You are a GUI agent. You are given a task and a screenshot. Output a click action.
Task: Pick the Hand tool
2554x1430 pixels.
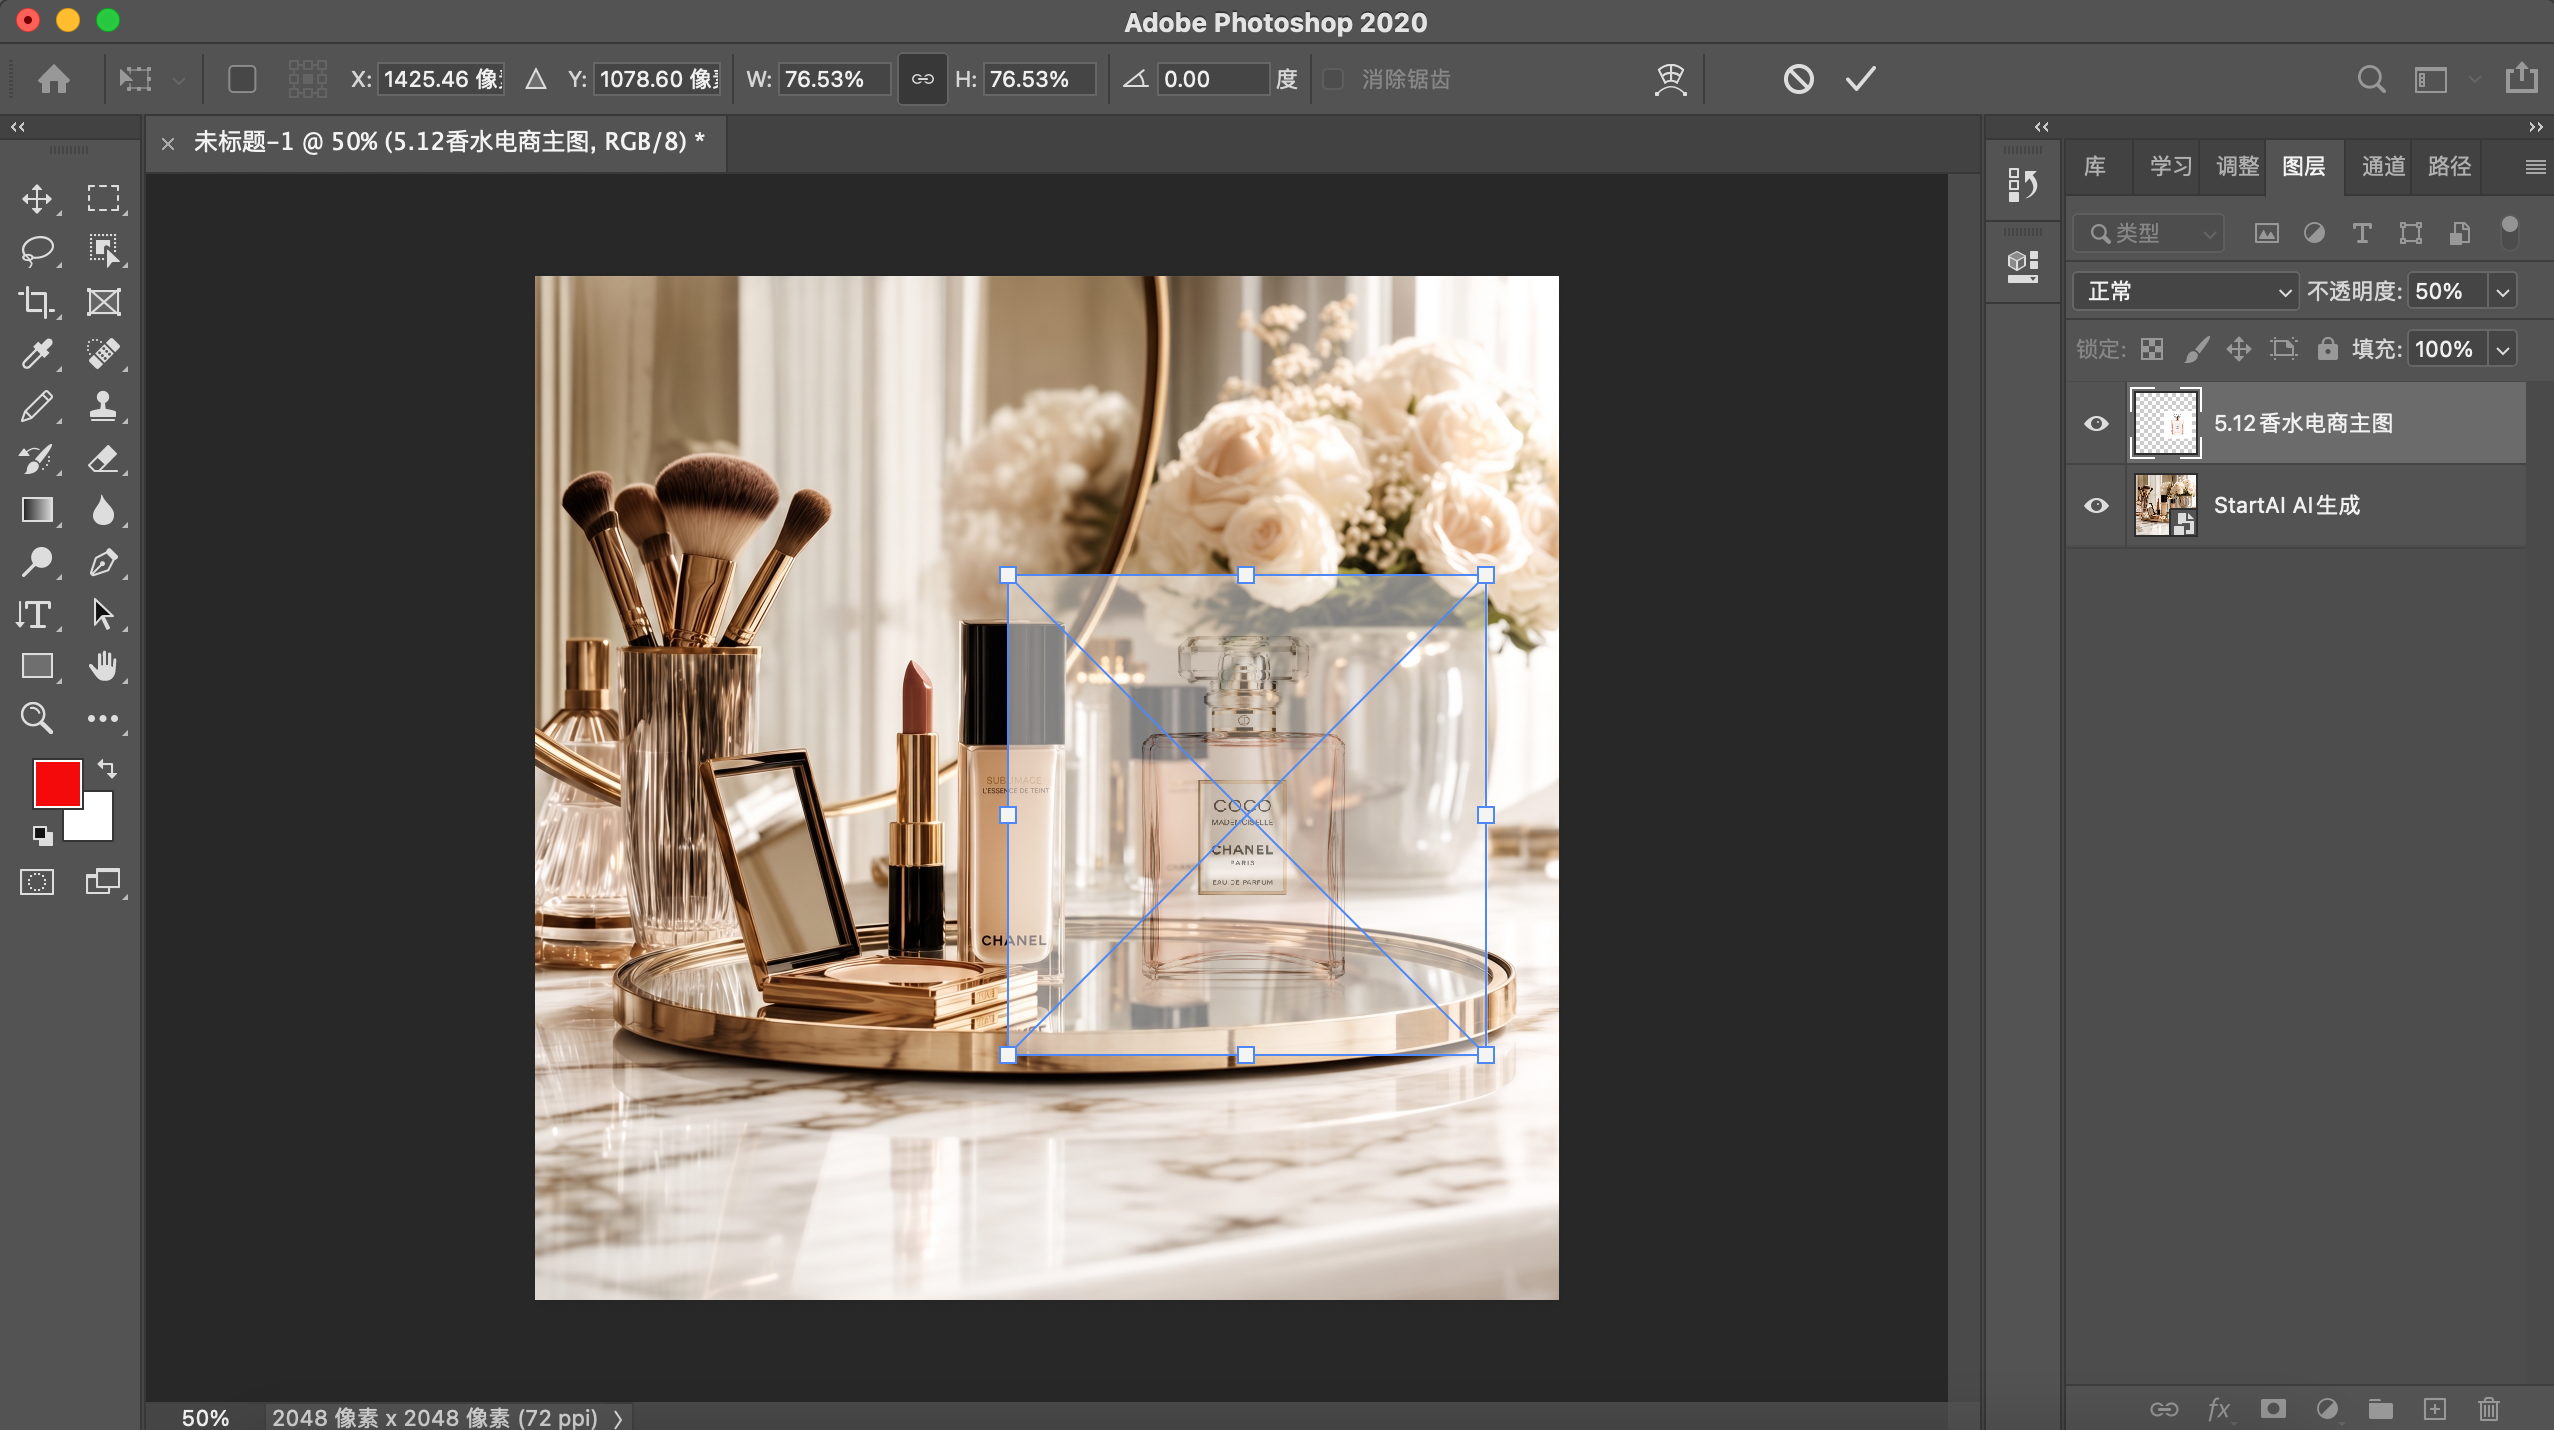103,666
